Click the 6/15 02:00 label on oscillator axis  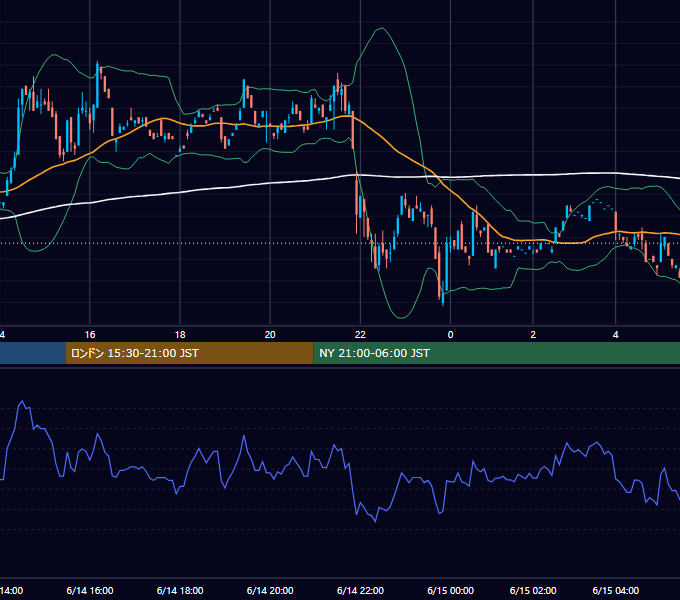(533, 590)
